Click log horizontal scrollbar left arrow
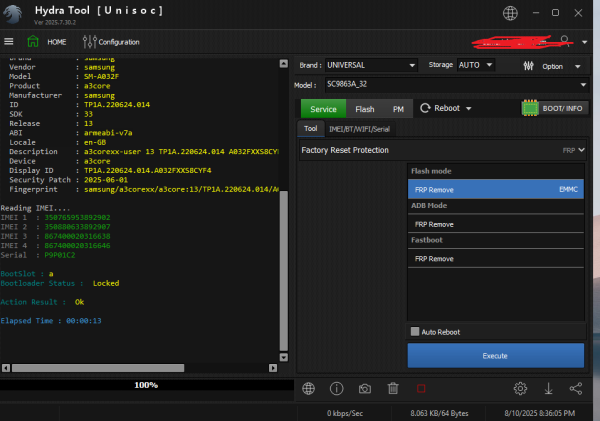 [6, 368]
